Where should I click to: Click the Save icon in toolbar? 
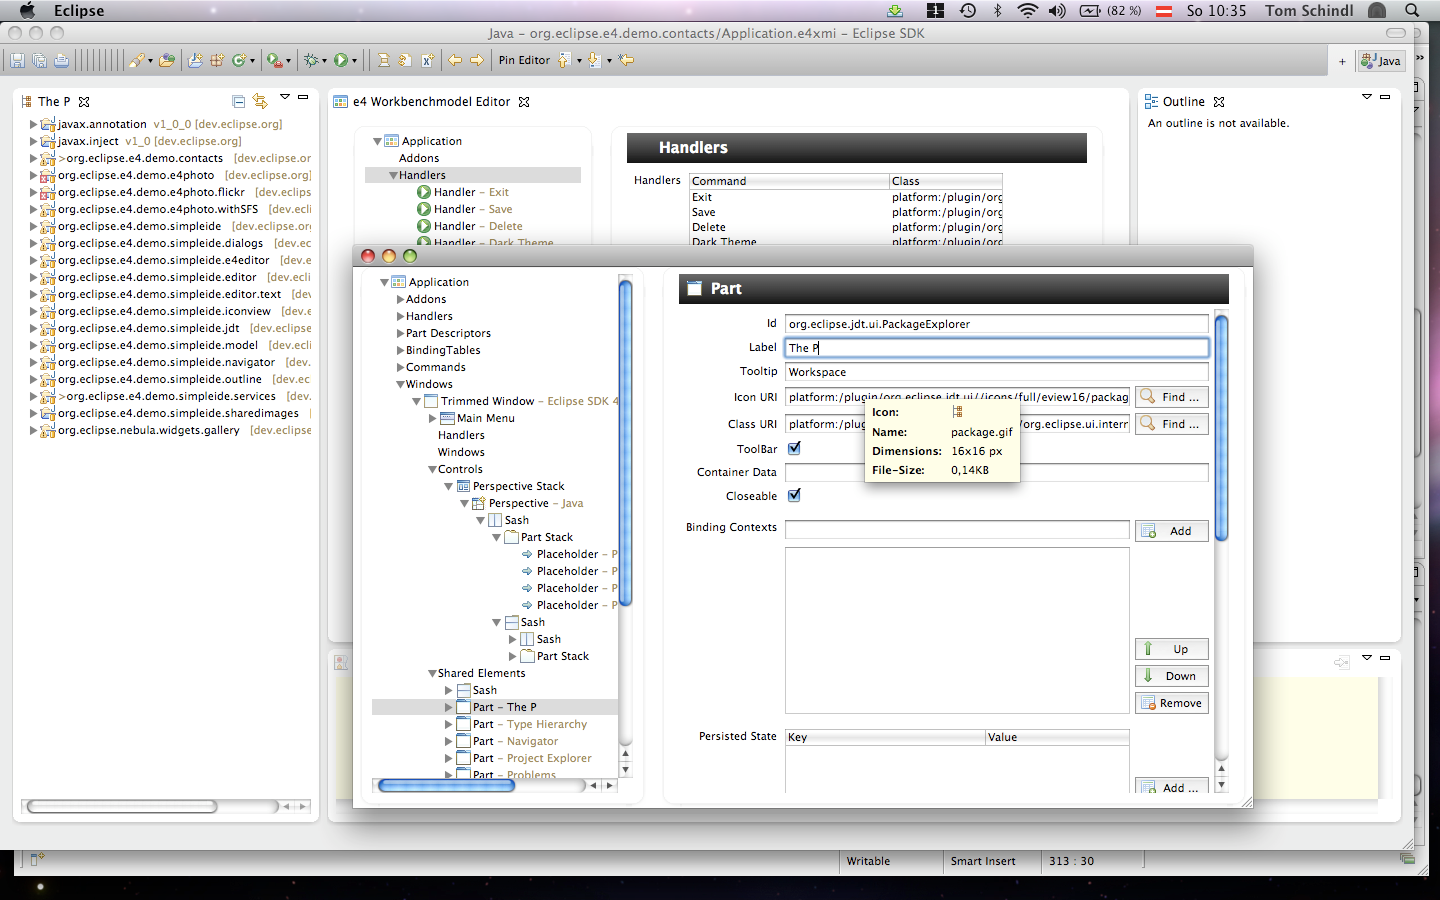17,61
